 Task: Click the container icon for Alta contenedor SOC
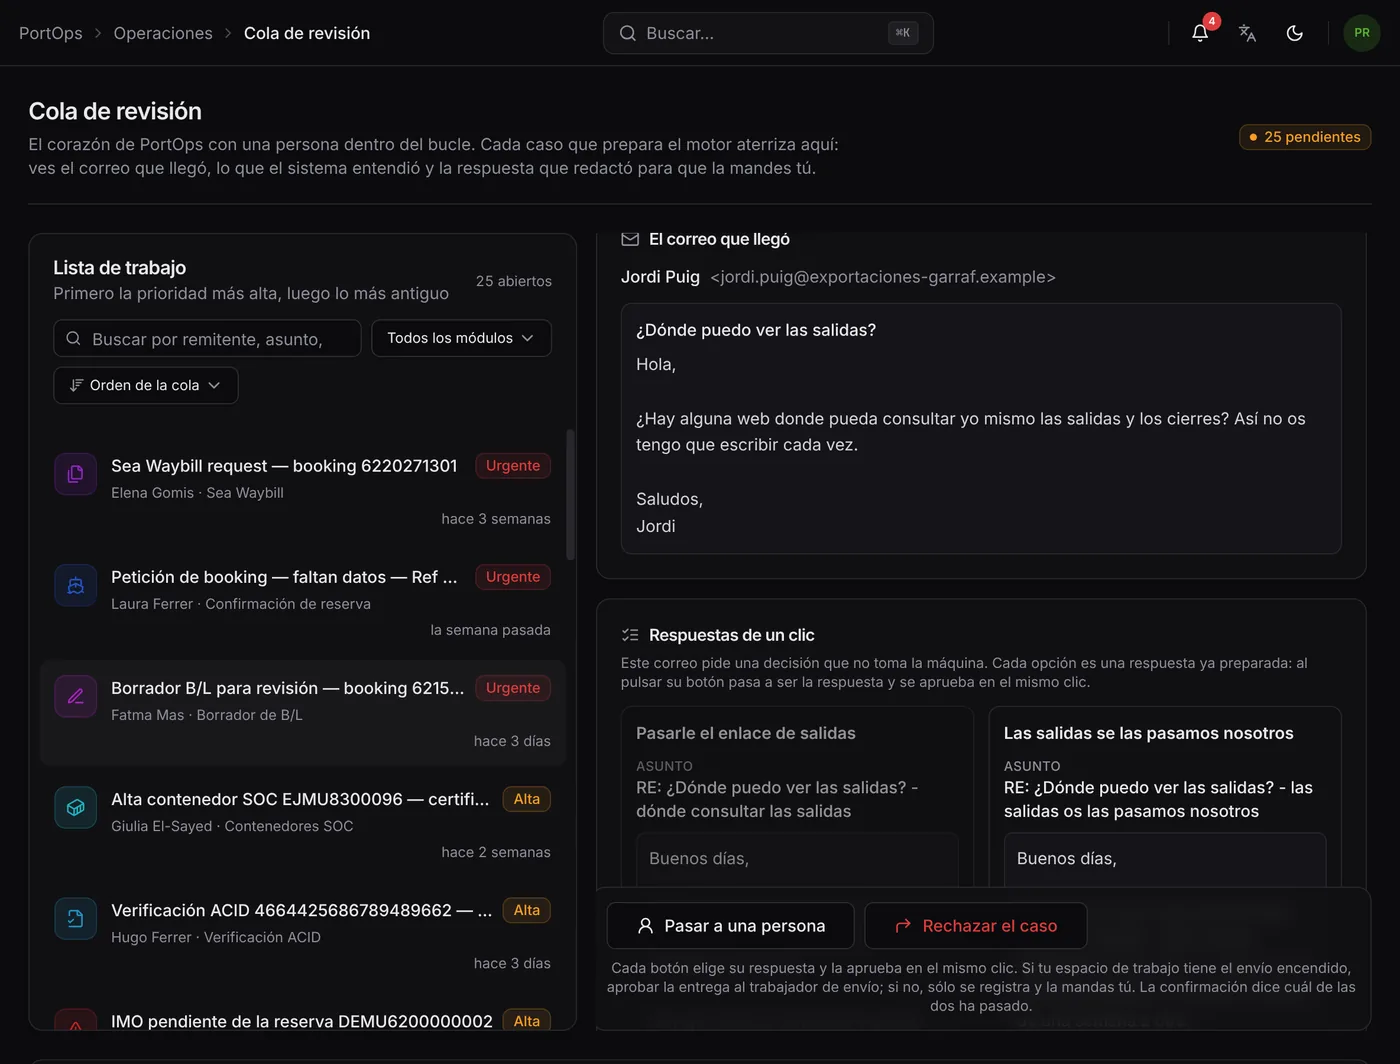click(x=75, y=807)
